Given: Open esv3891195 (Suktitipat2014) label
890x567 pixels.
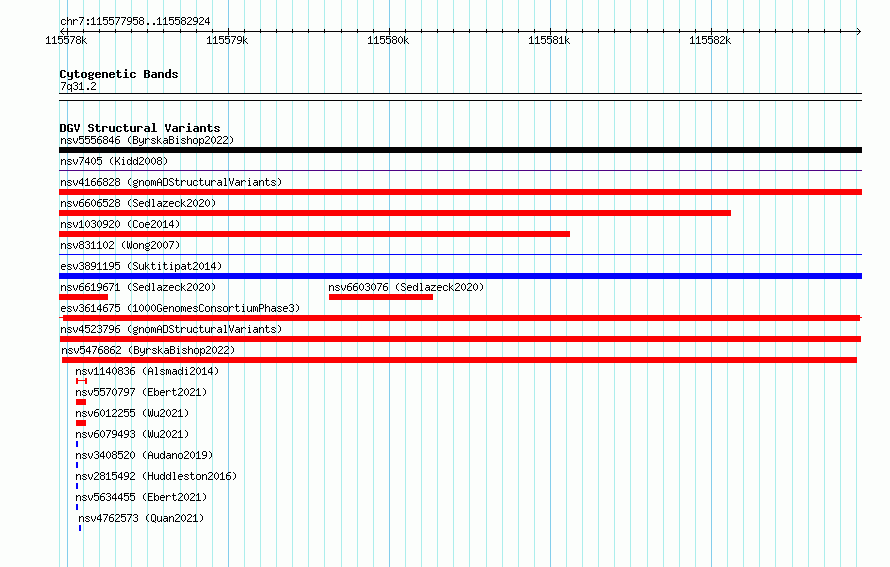Looking at the screenshot, I should click(x=141, y=266).
